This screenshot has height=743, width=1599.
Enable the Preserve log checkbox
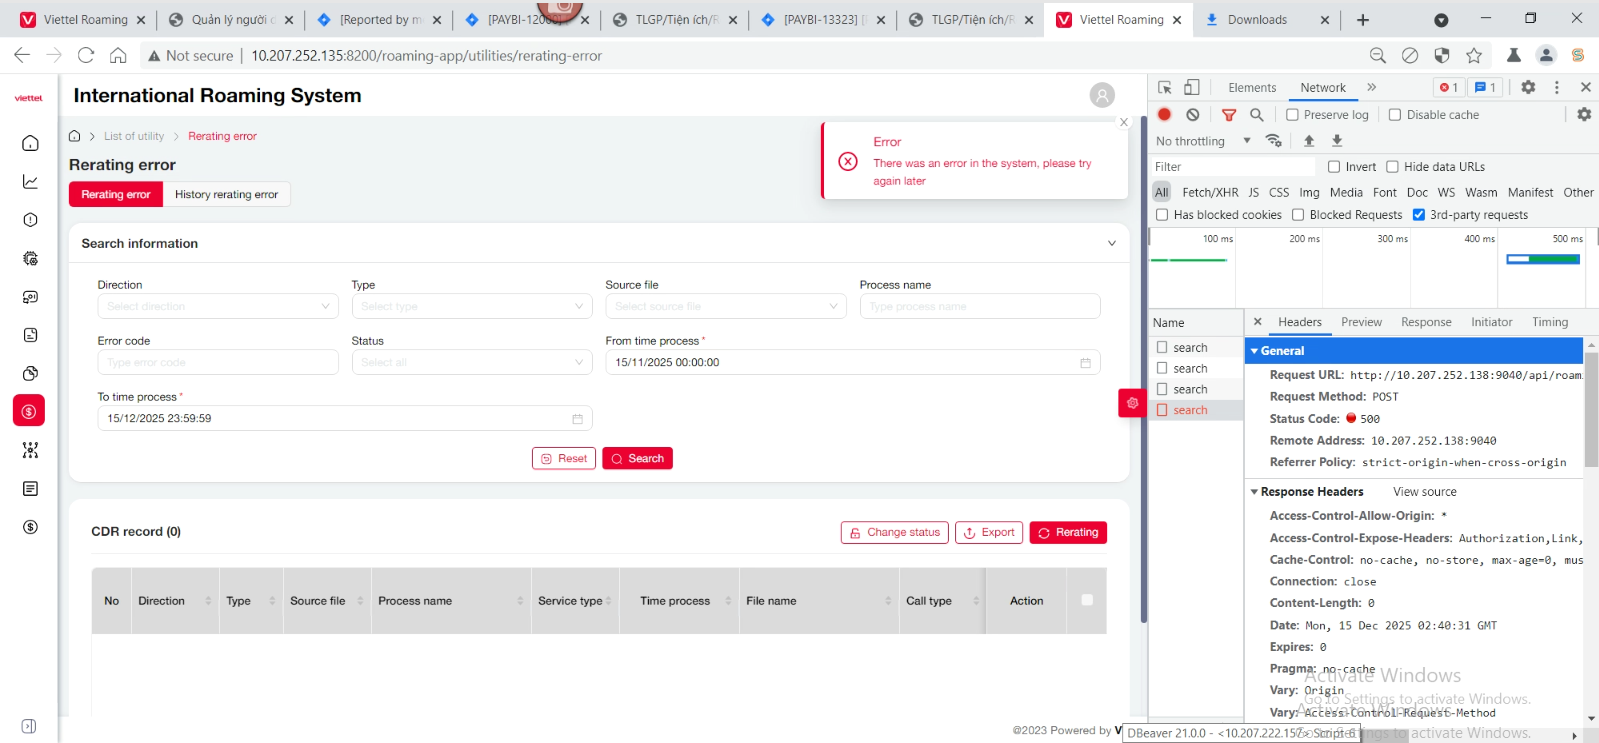[x=1292, y=115]
